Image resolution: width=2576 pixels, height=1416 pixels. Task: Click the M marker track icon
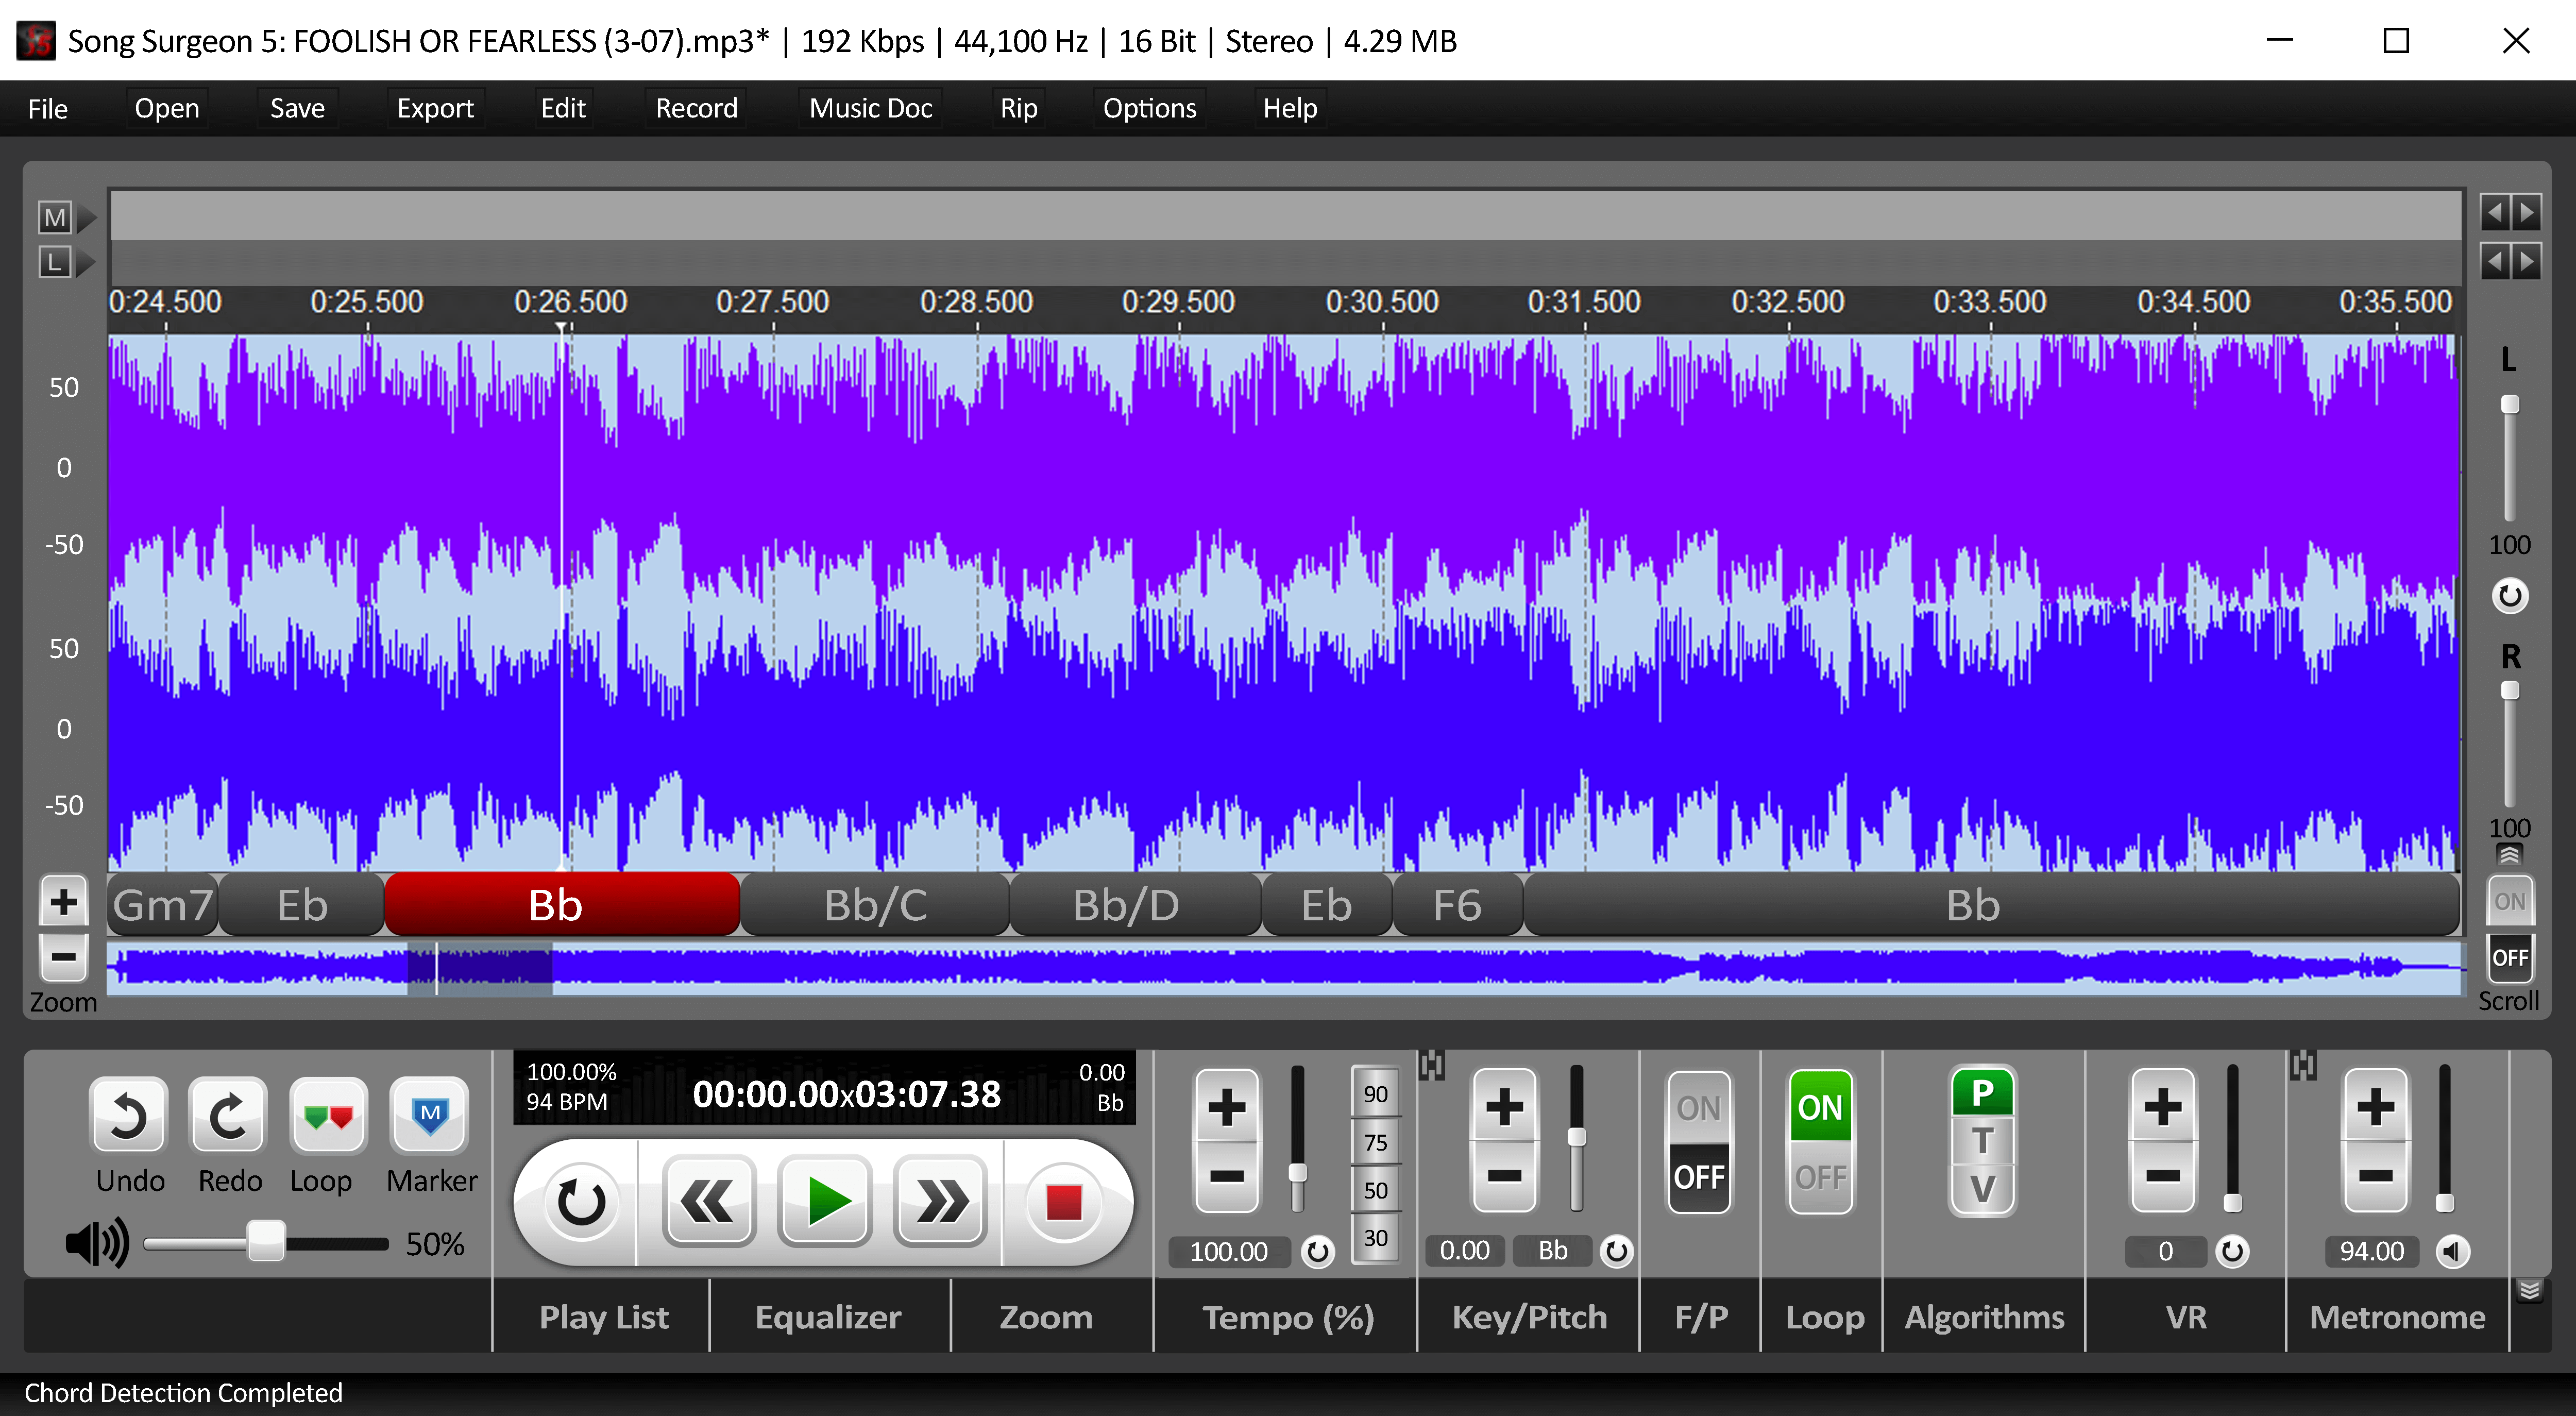(x=55, y=217)
